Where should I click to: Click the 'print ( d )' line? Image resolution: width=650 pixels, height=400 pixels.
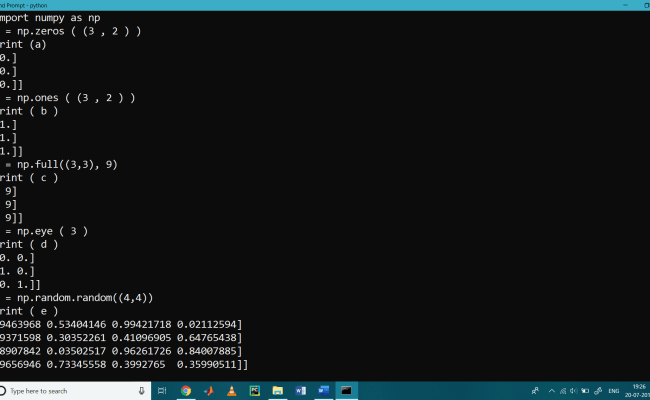(29, 245)
